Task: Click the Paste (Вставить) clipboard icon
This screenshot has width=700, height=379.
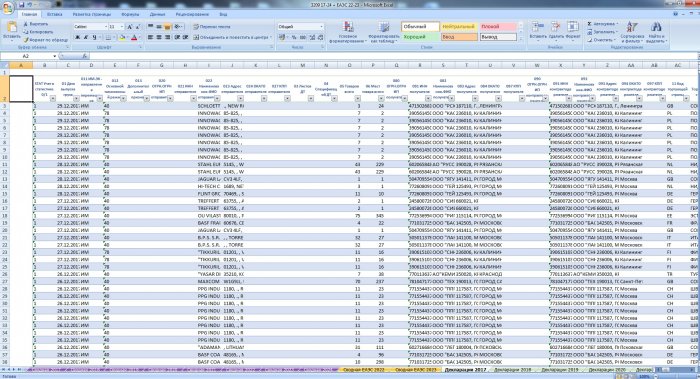Action: click(11, 28)
